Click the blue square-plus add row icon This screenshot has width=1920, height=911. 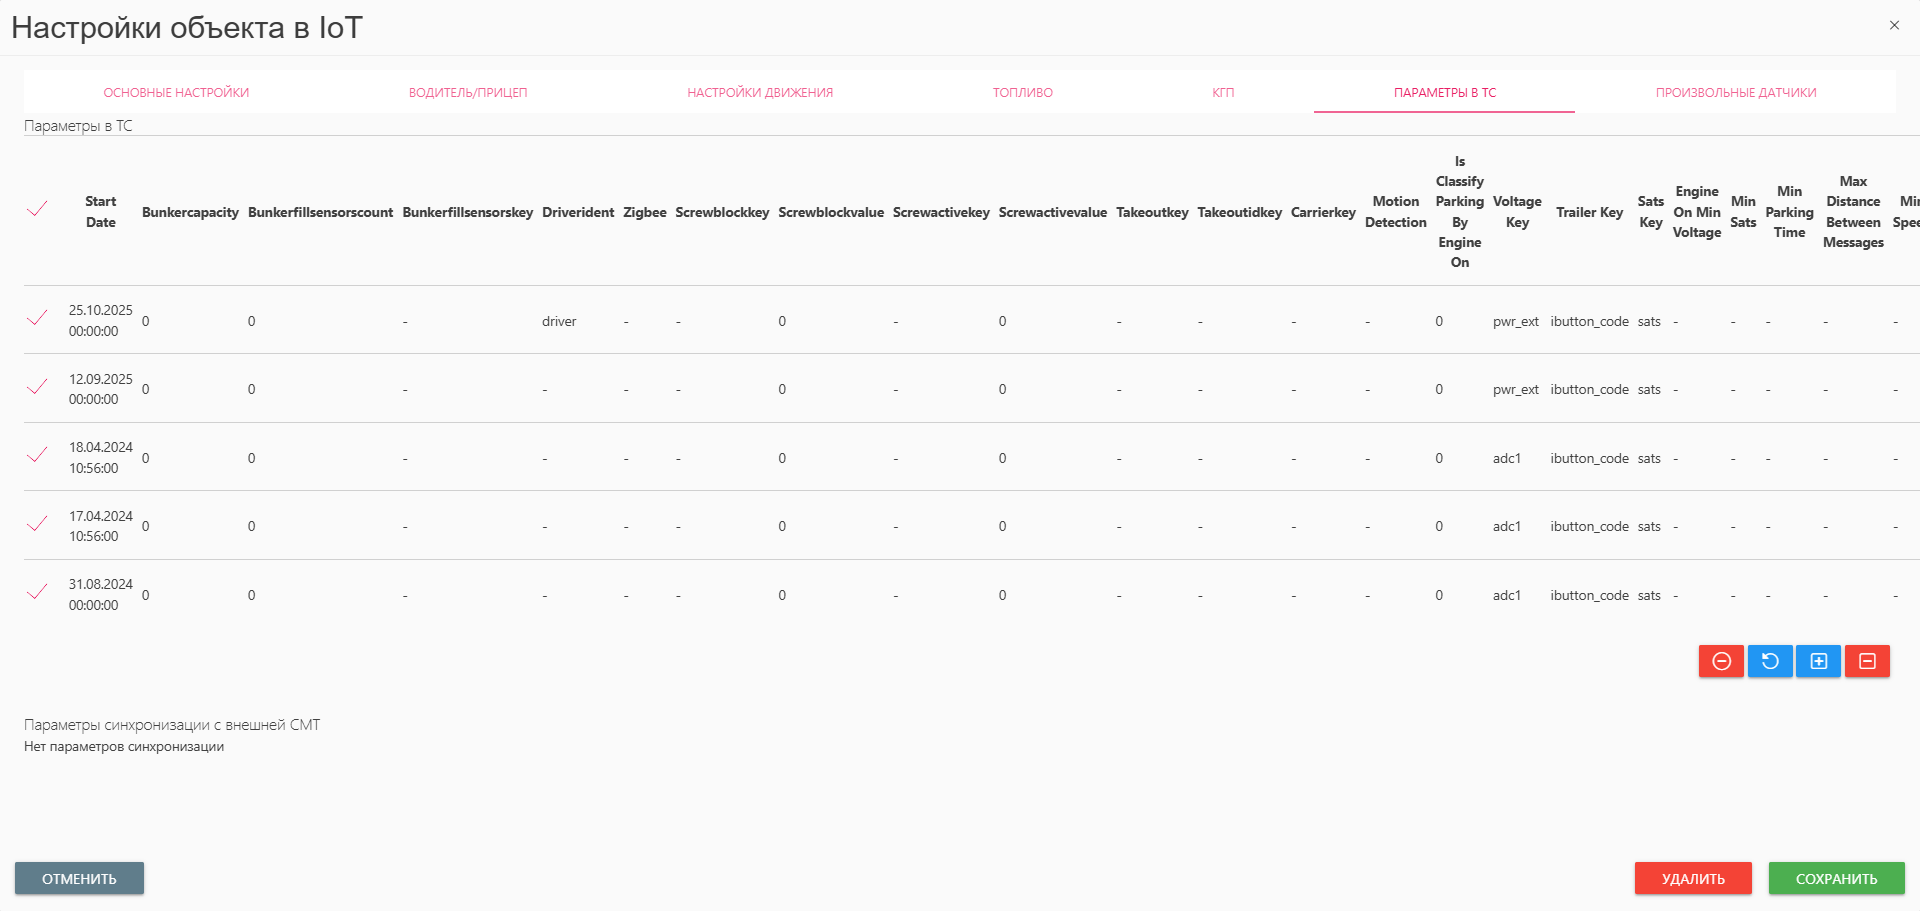pos(1818,661)
